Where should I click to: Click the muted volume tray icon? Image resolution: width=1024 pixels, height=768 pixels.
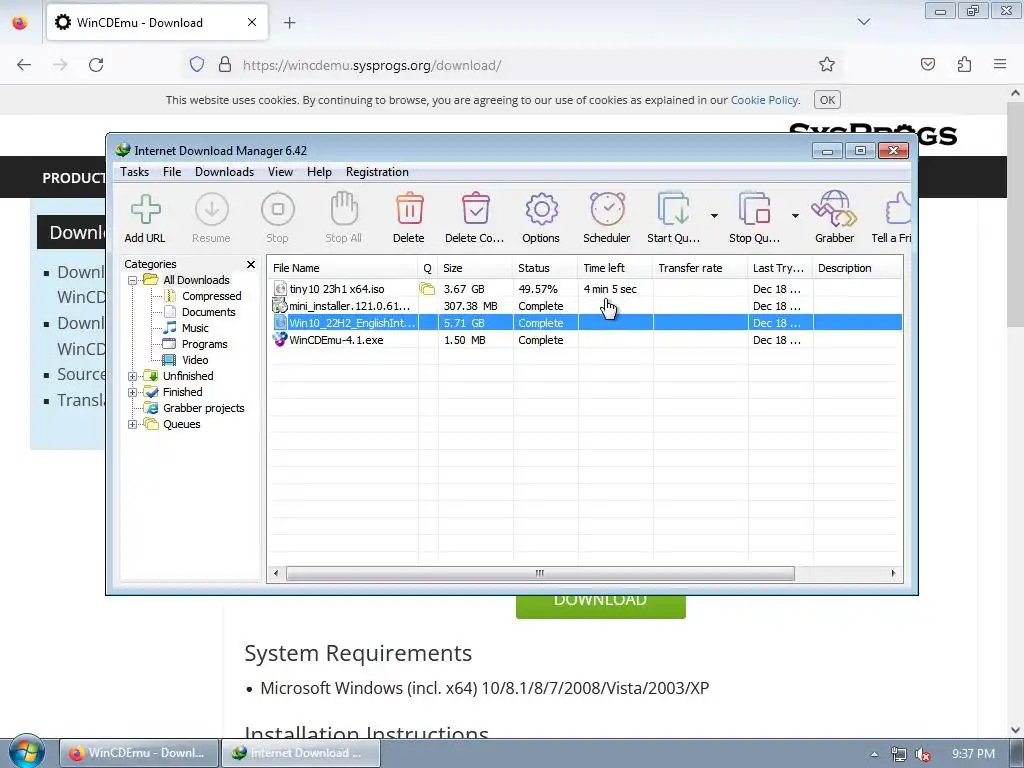point(923,754)
